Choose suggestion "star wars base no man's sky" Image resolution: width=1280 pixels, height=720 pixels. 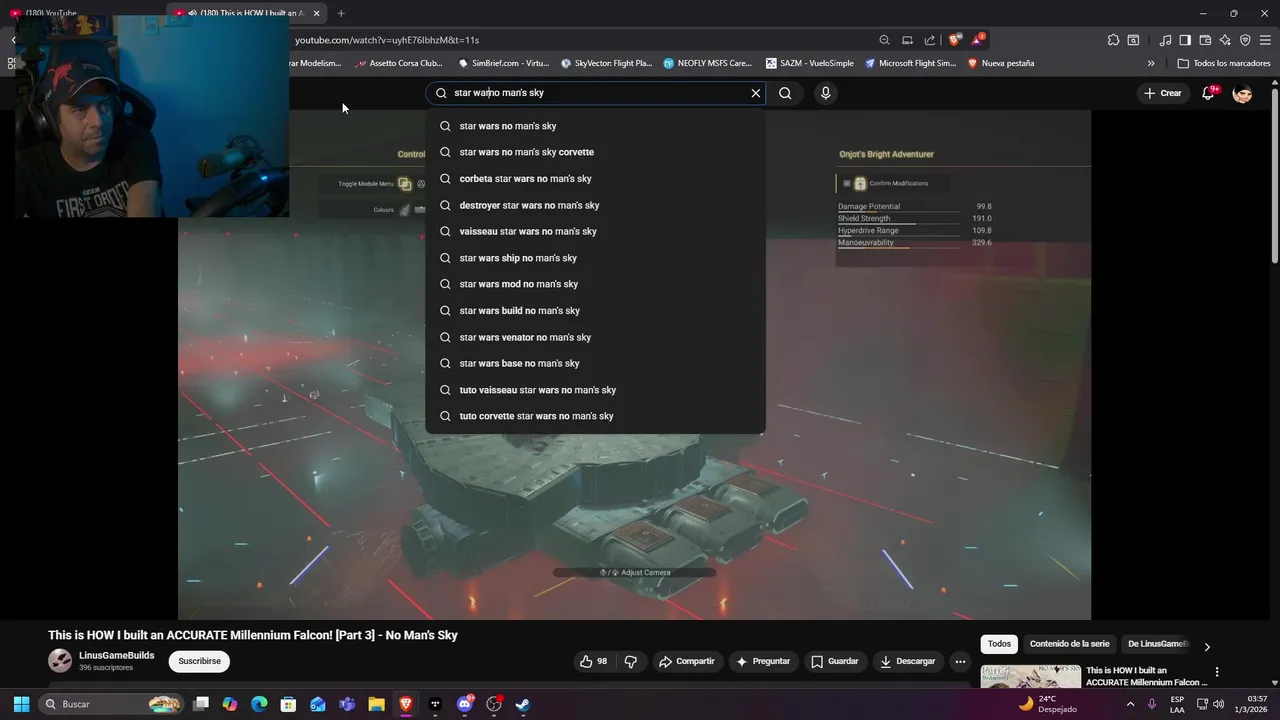coord(595,363)
